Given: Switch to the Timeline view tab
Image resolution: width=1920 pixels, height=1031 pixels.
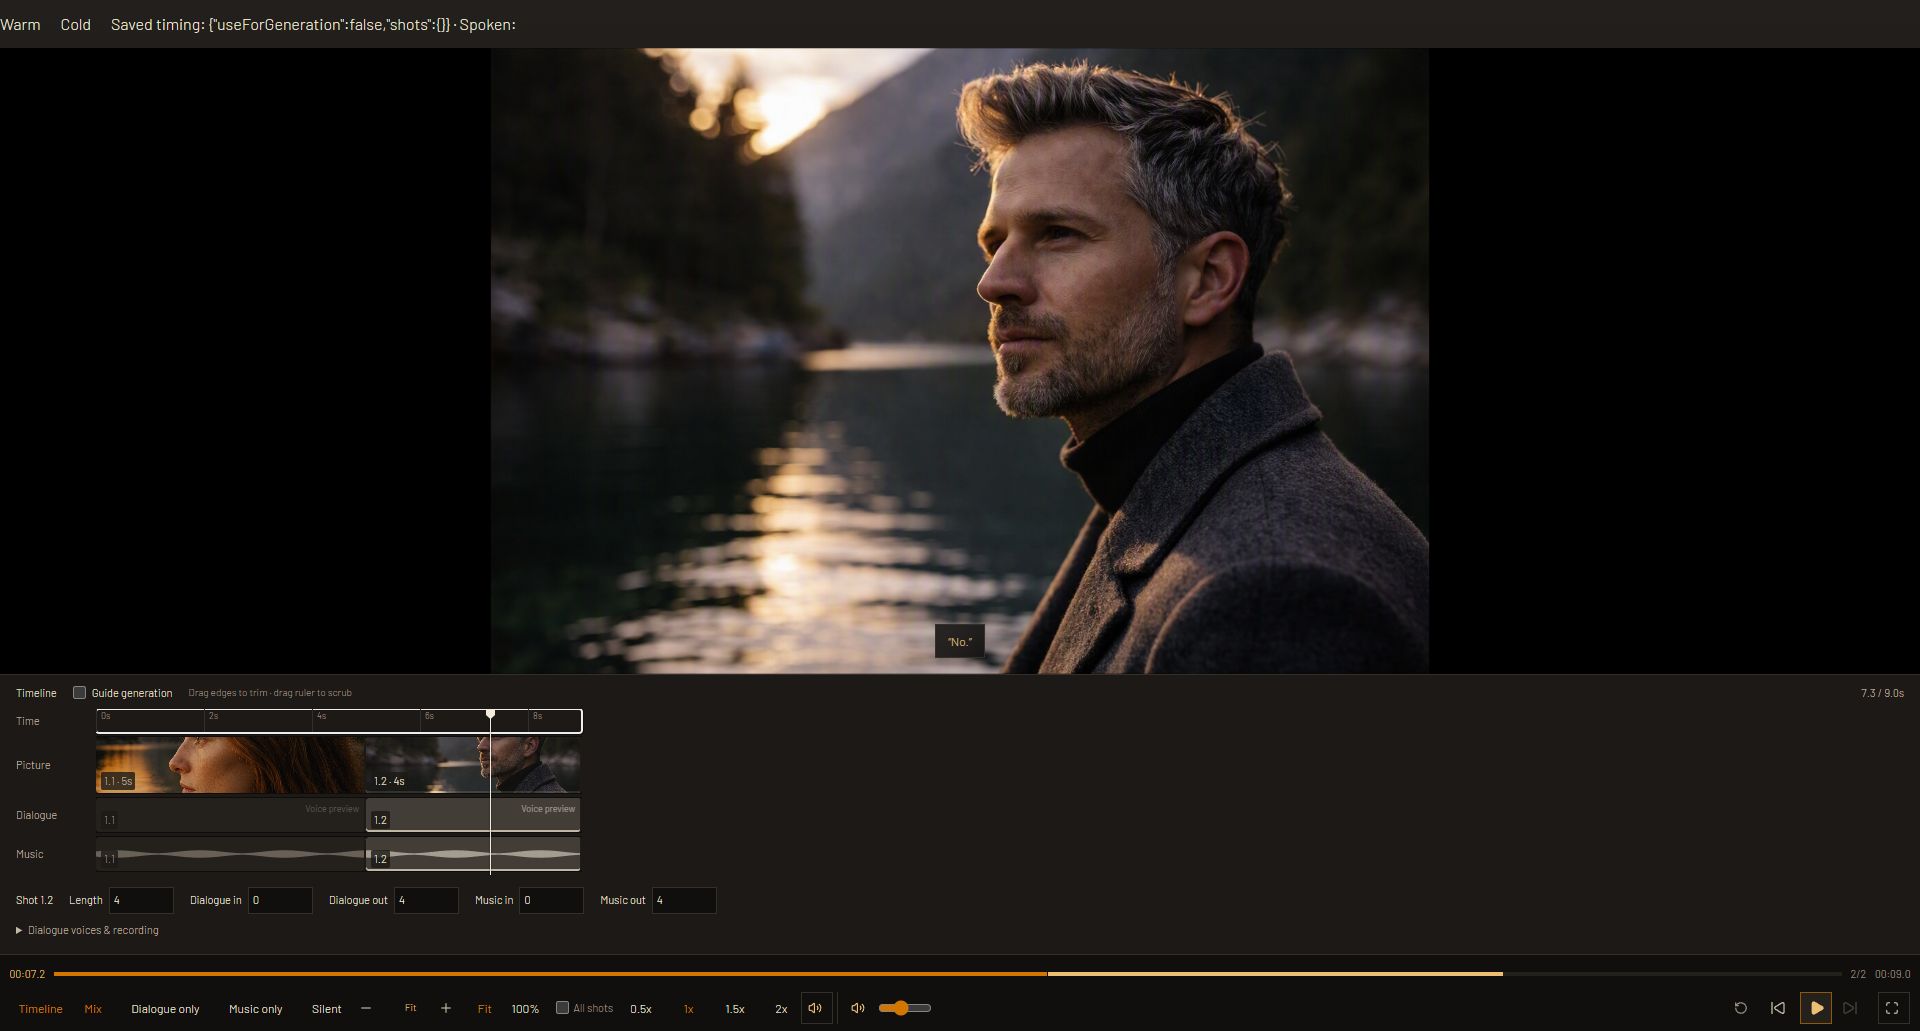Looking at the screenshot, I should click(41, 1009).
